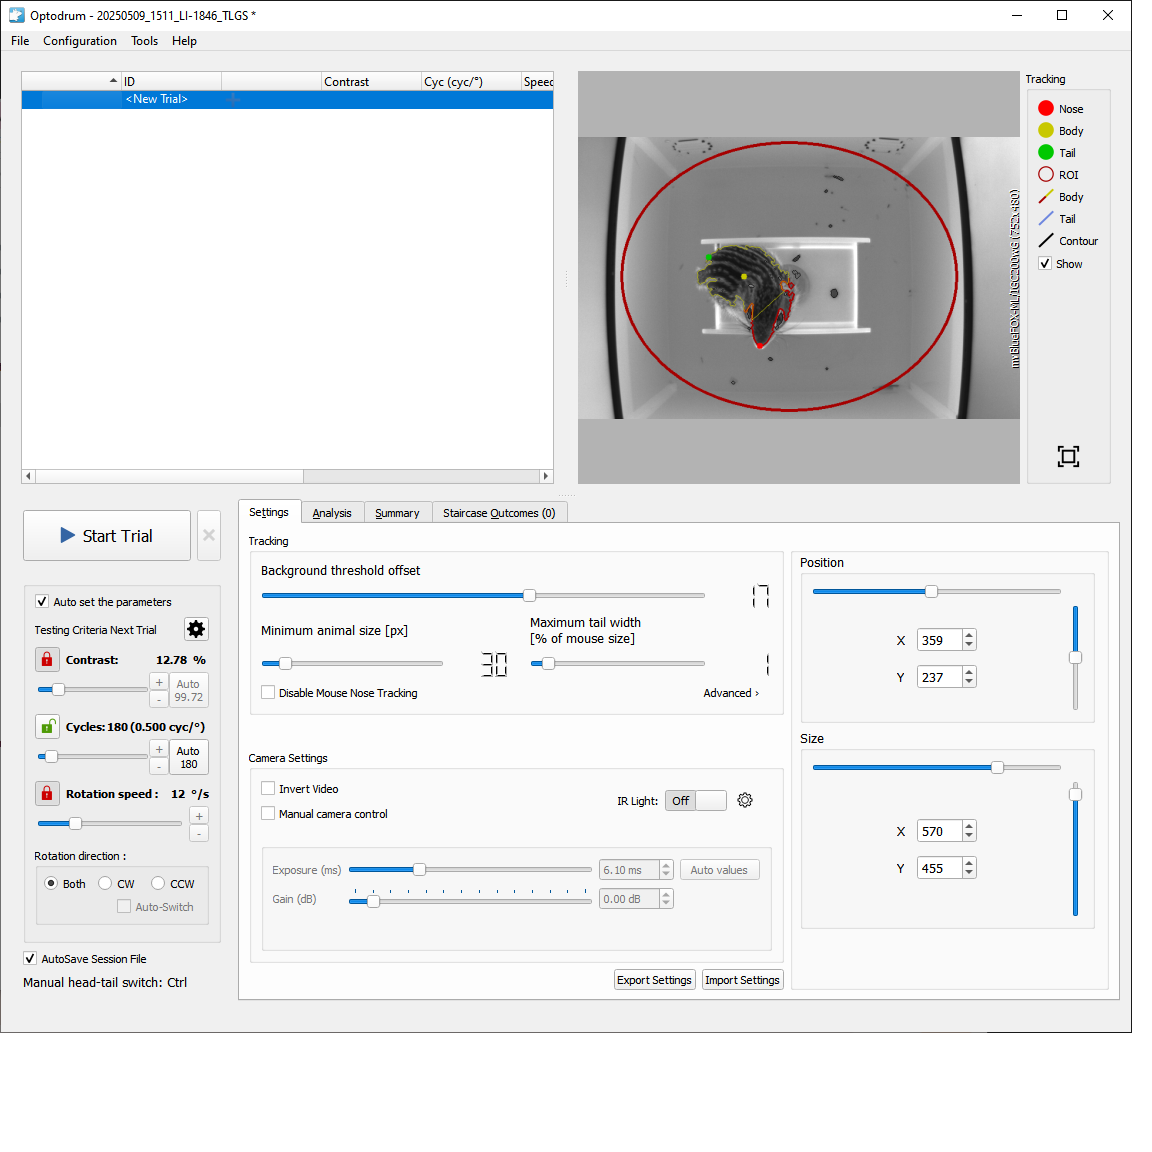Image resolution: width=1152 pixels, height=1152 pixels.
Task: Enable Manual camera control checkbox
Action: point(268,813)
